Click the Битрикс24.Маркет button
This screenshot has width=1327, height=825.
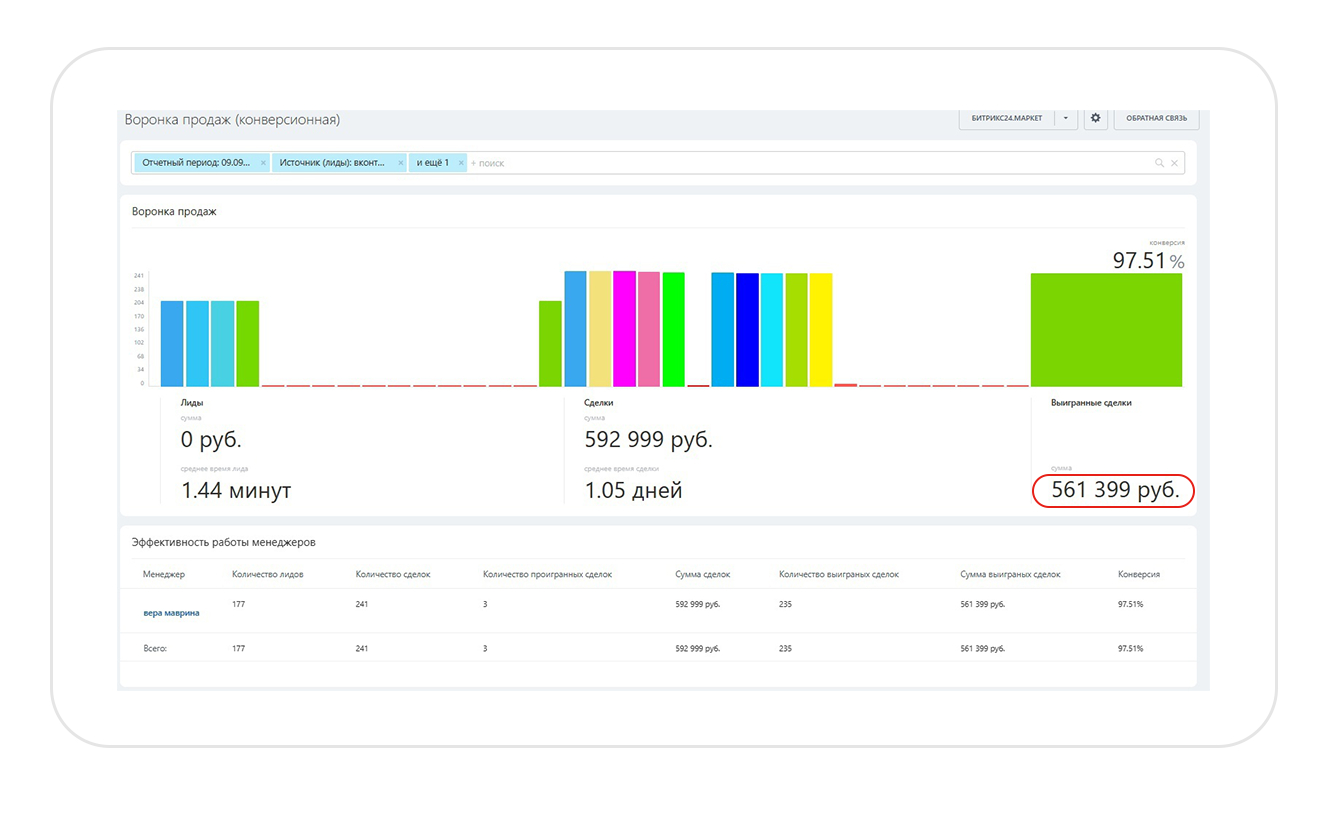[x=1007, y=118]
